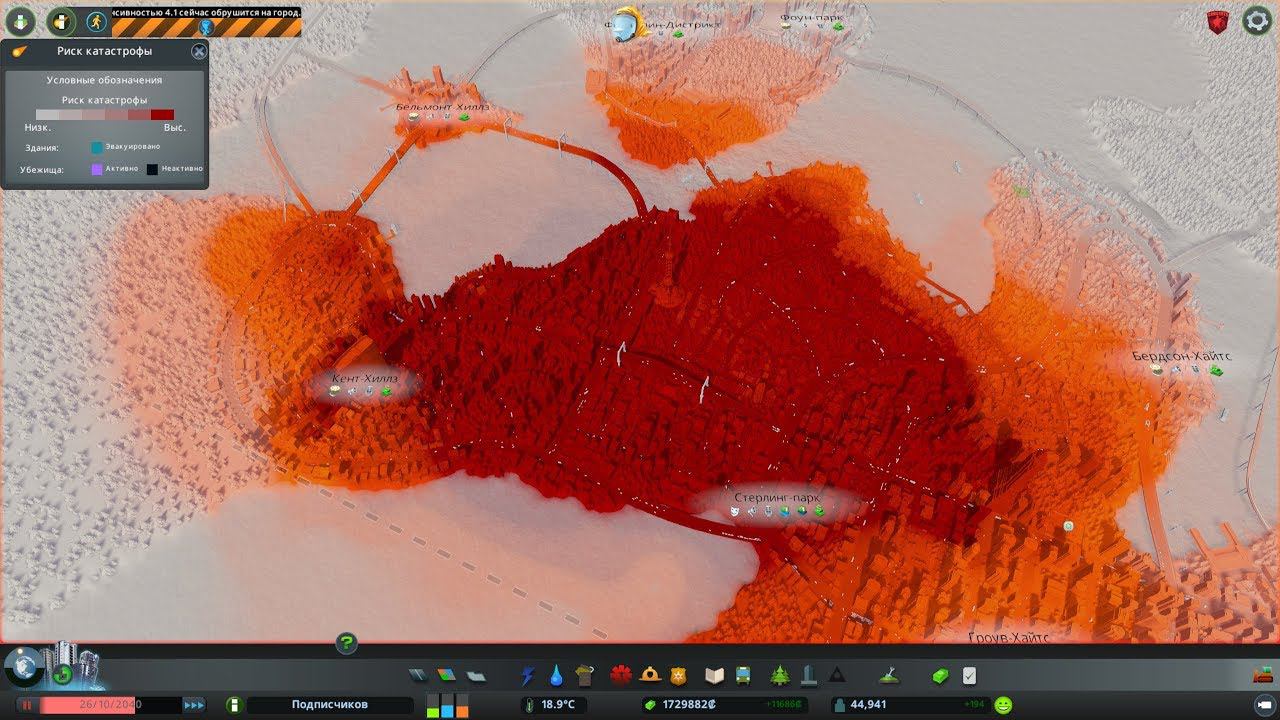Open the Education book menu
This screenshot has height=720, width=1280.
point(714,676)
